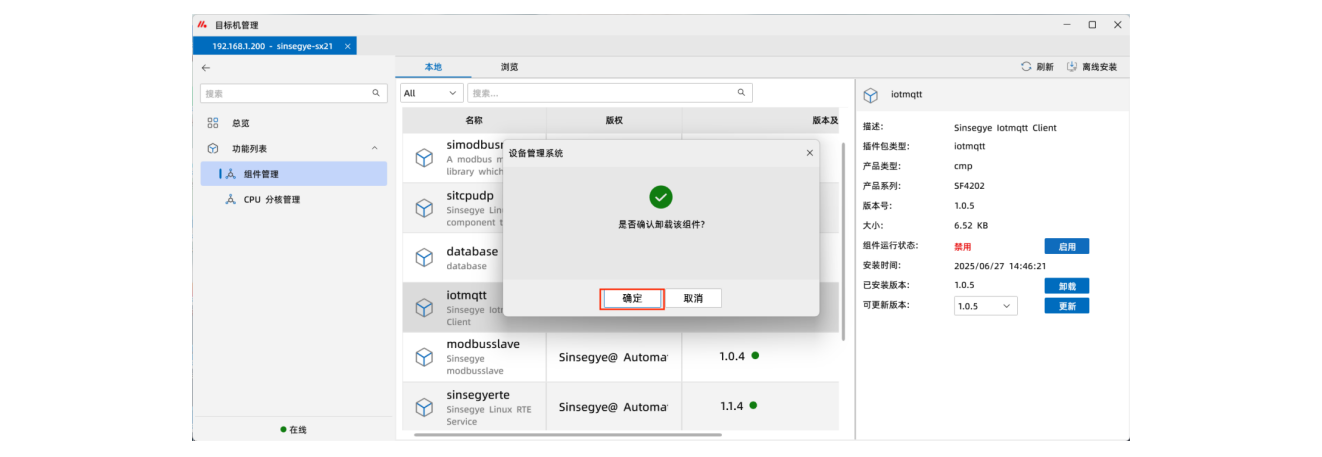1322x457 pixels.
Task: Click the search magnifier in the sidebar search
Action: (376, 93)
